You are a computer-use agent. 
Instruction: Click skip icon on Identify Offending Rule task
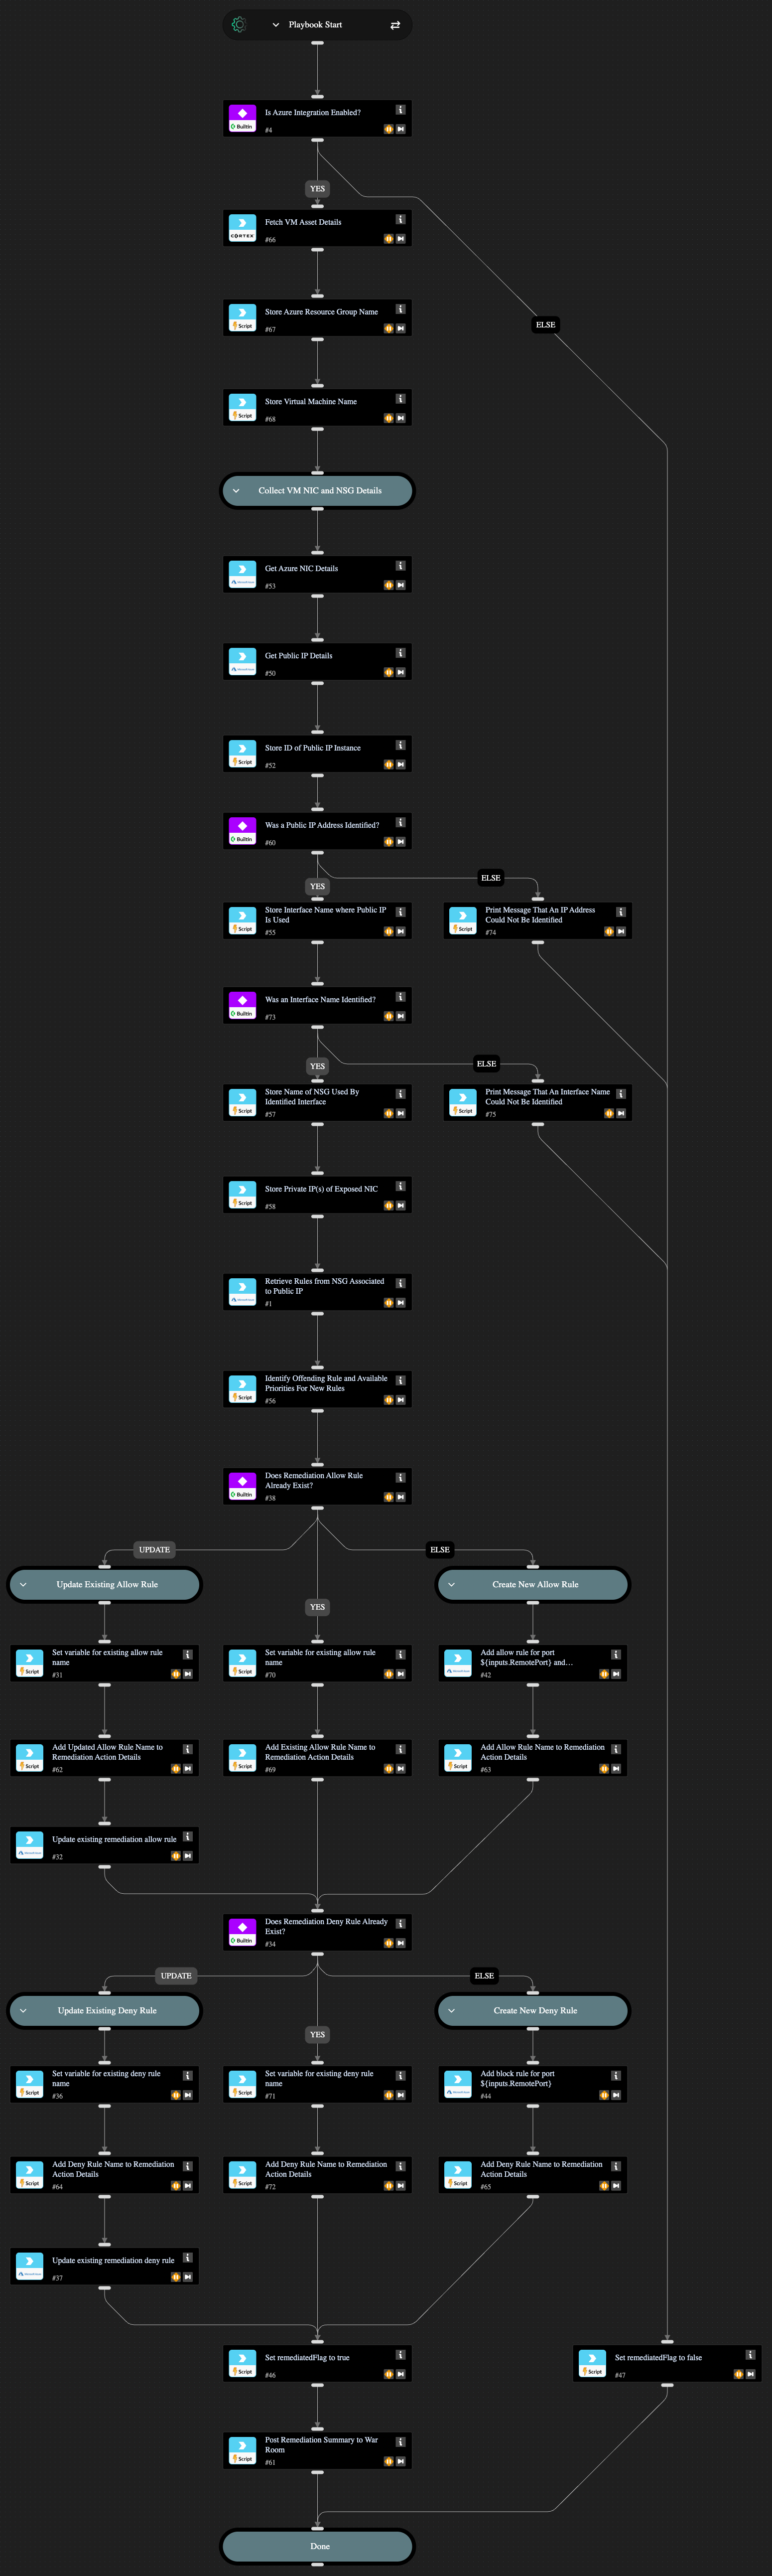[x=400, y=1400]
